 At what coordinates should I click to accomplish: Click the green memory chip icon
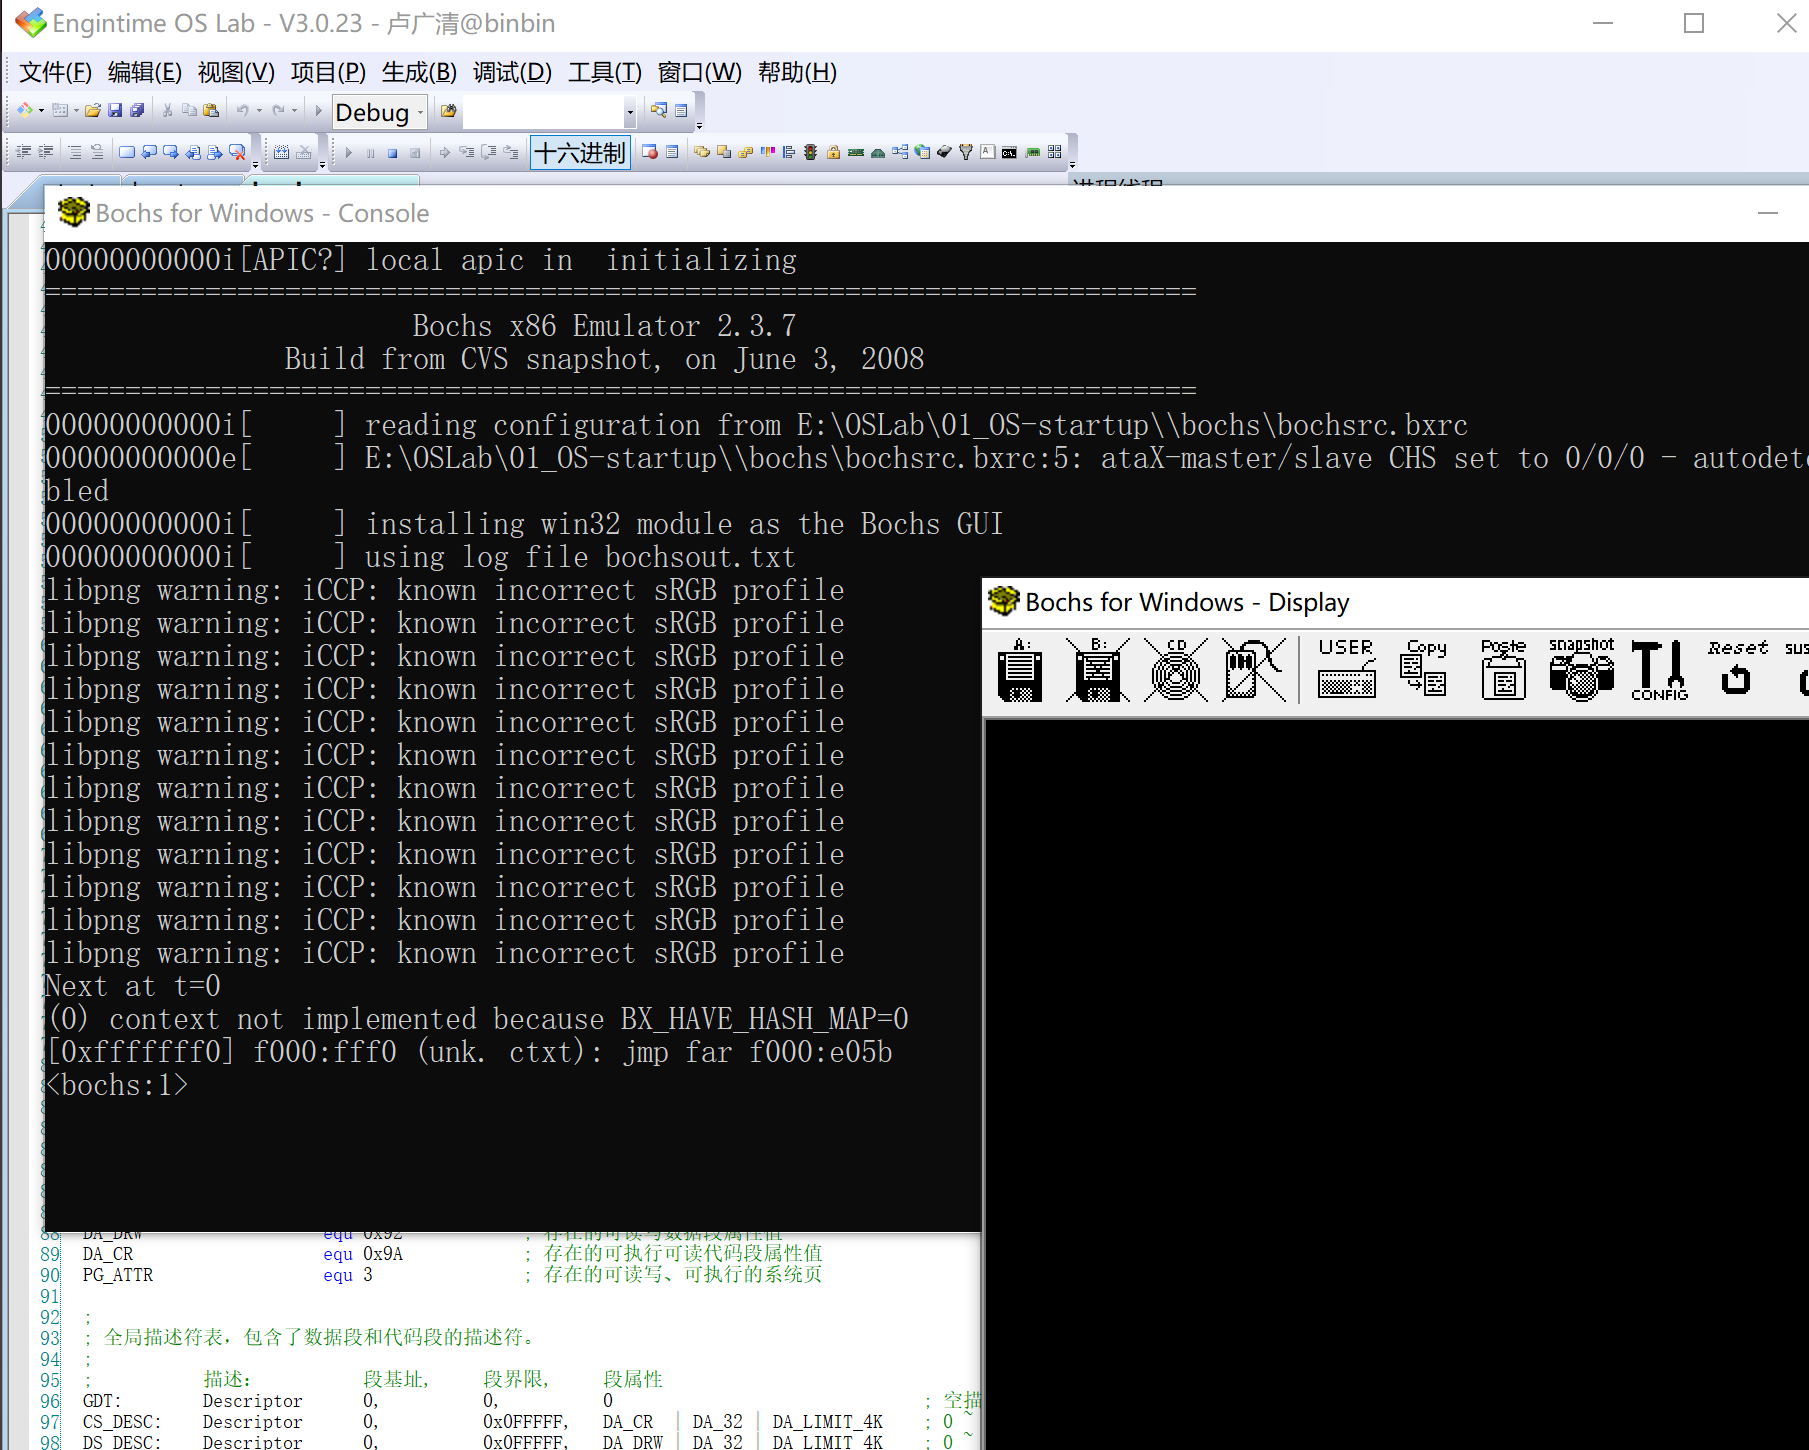[855, 152]
